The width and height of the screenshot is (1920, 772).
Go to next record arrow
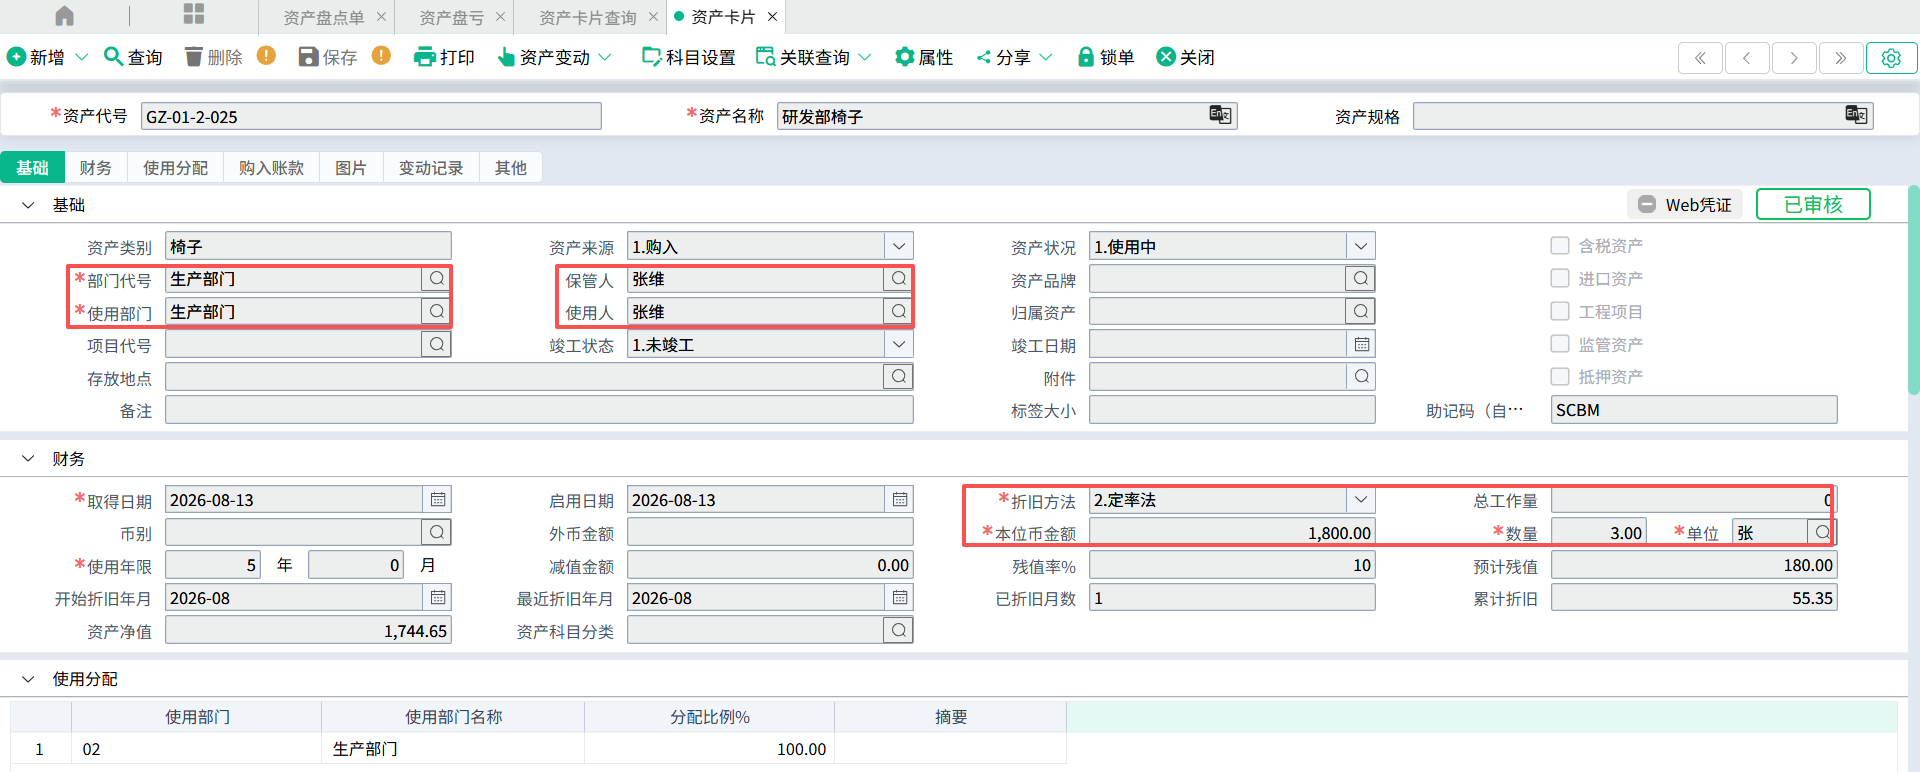tap(1794, 58)
